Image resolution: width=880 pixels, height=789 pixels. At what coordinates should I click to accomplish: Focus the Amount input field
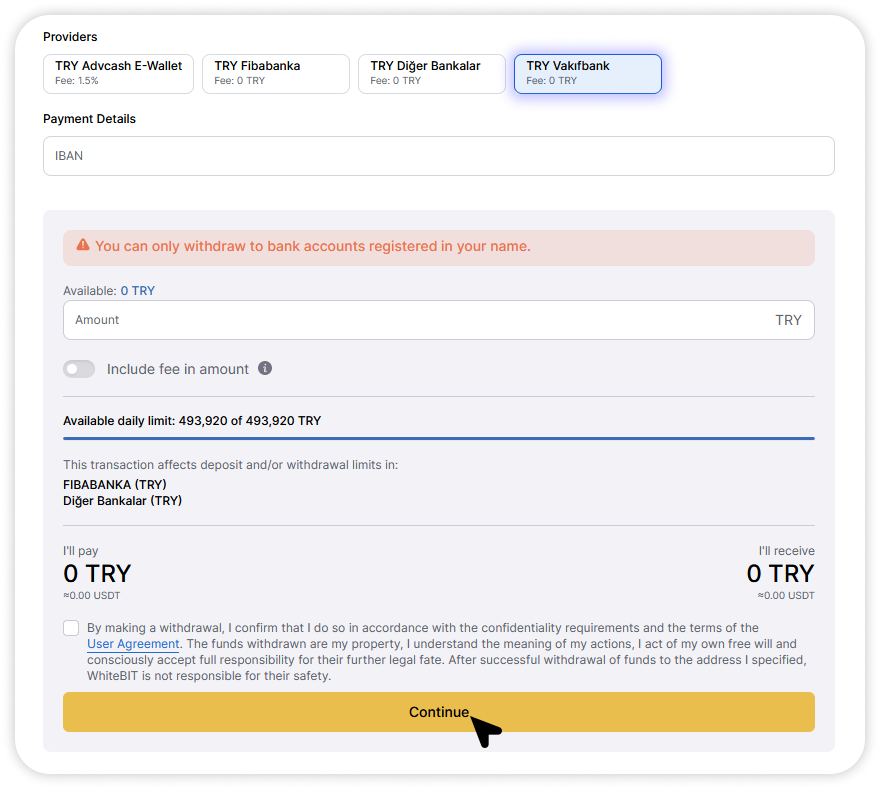tap(439, 320)
